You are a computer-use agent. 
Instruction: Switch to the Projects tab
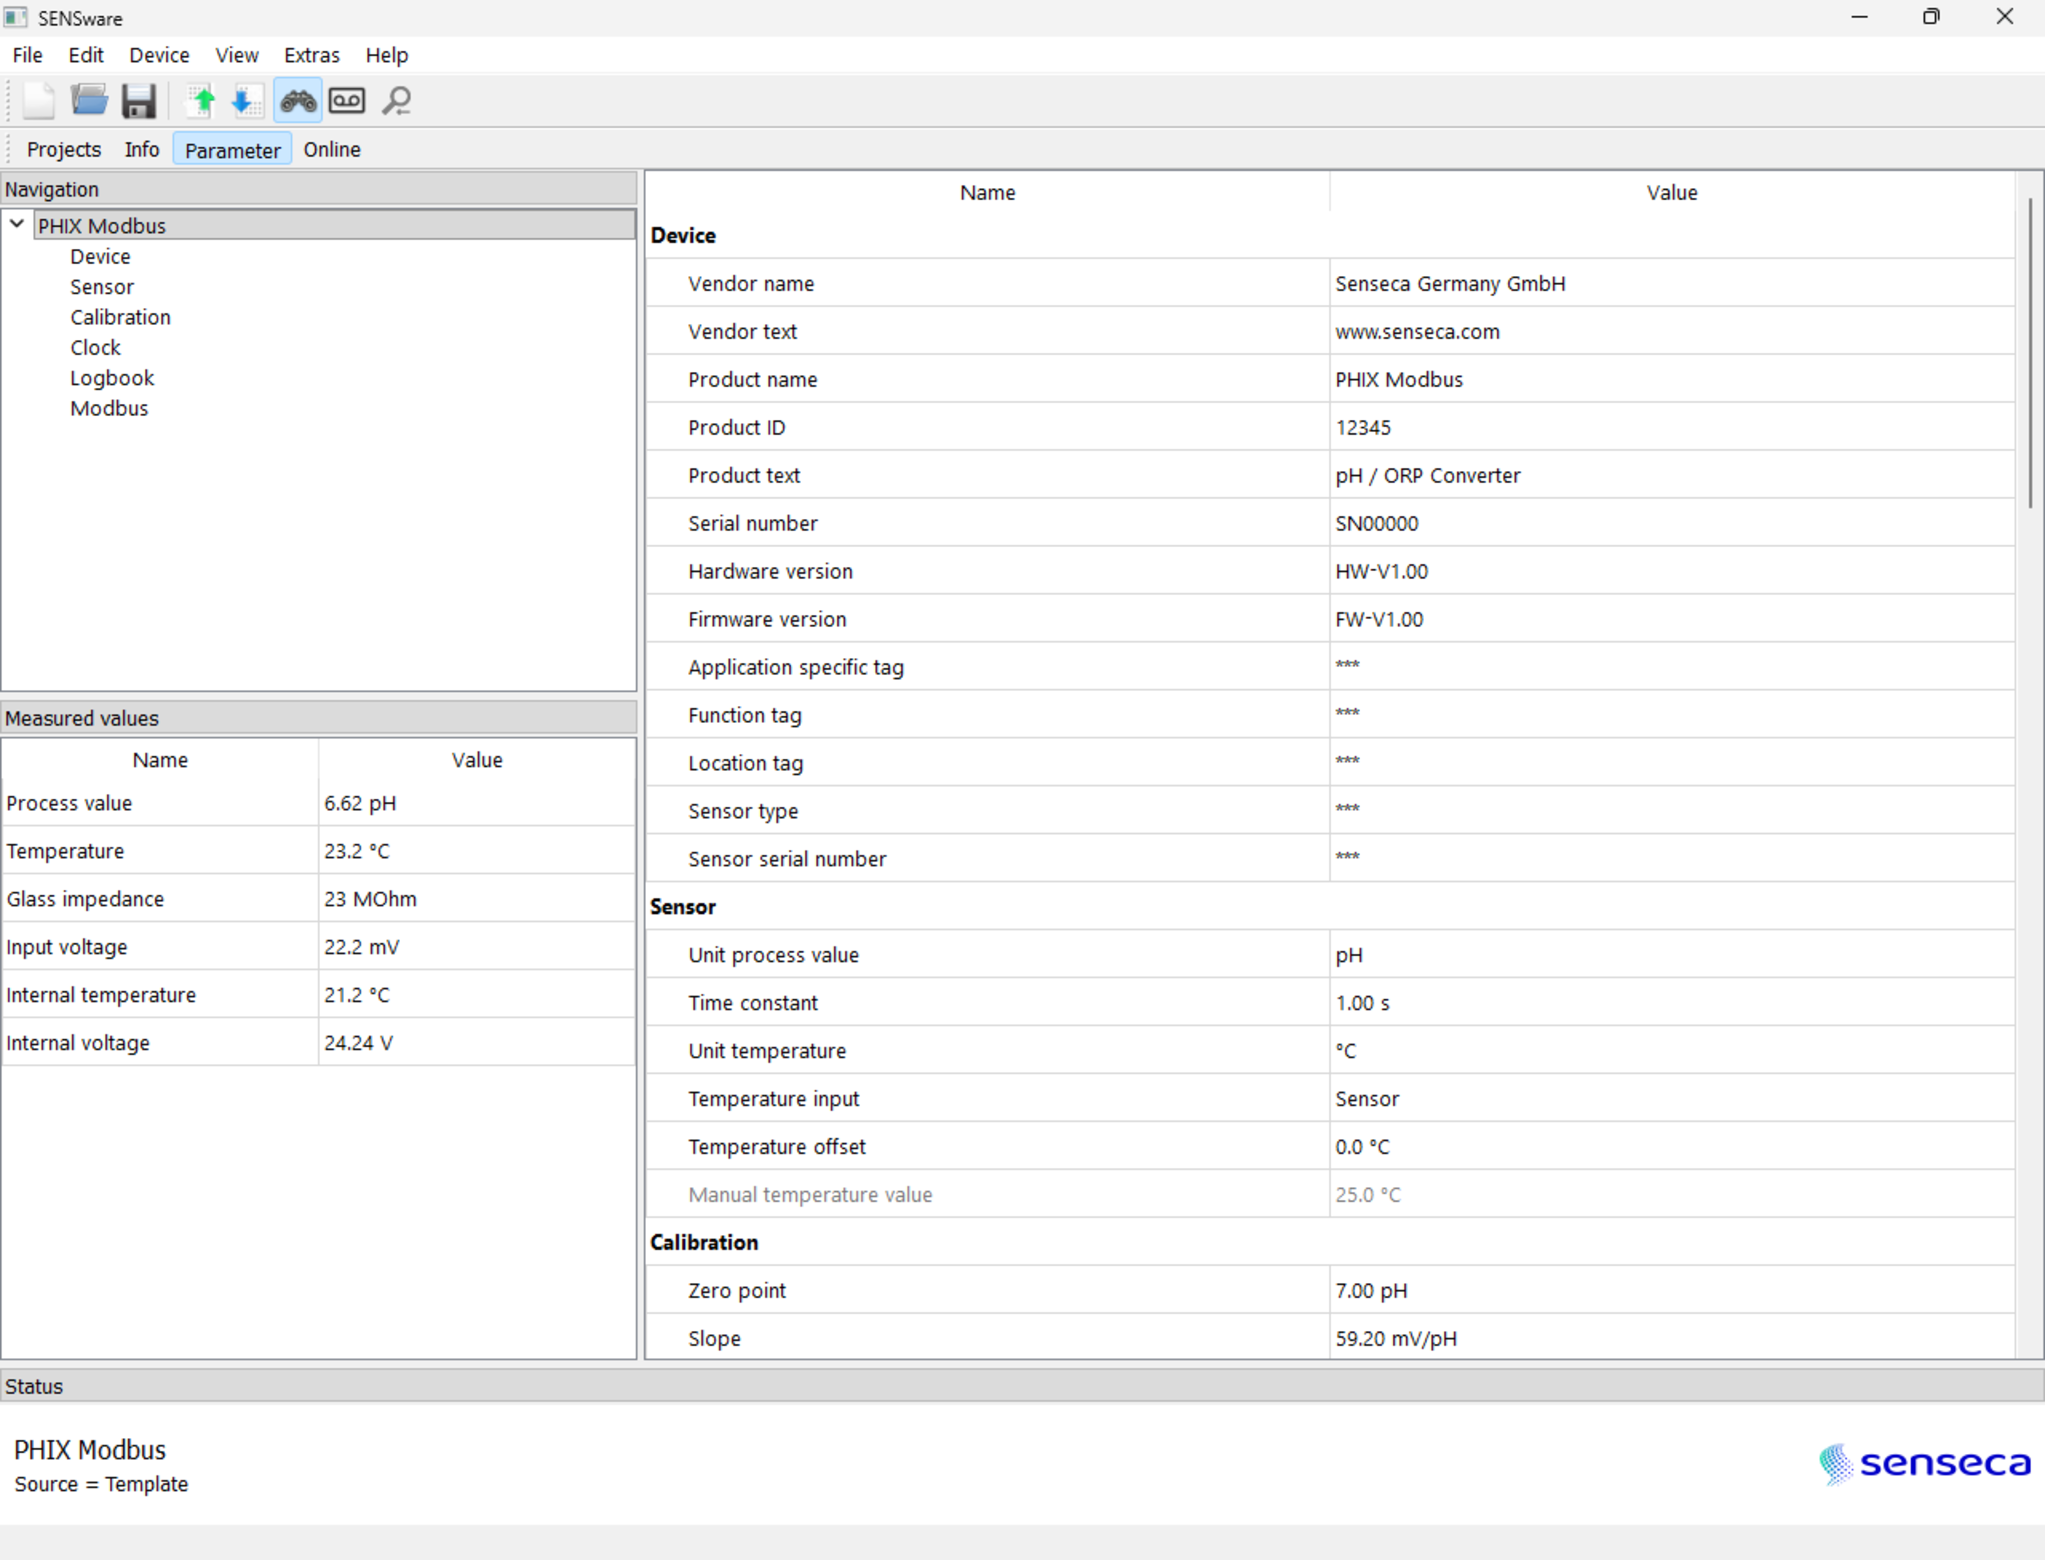[64, 149]
